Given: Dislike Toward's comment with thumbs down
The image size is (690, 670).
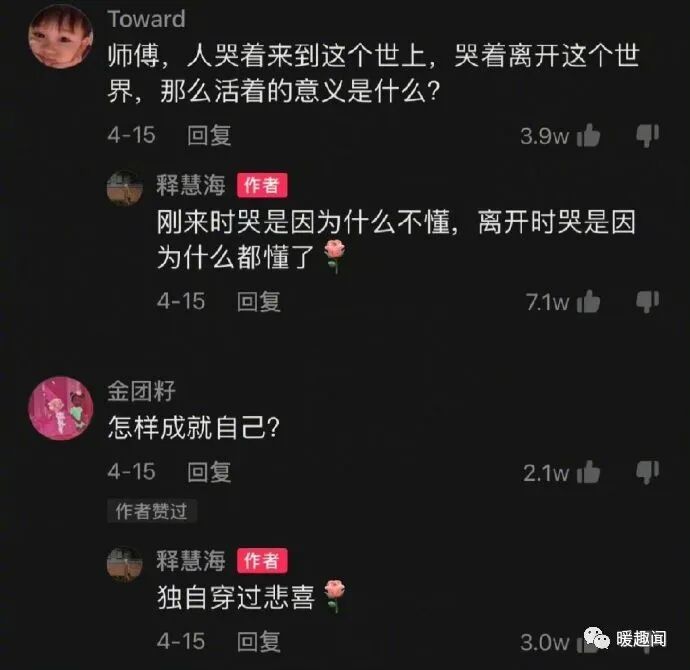Looking at the screenshot, I should 647,135.
